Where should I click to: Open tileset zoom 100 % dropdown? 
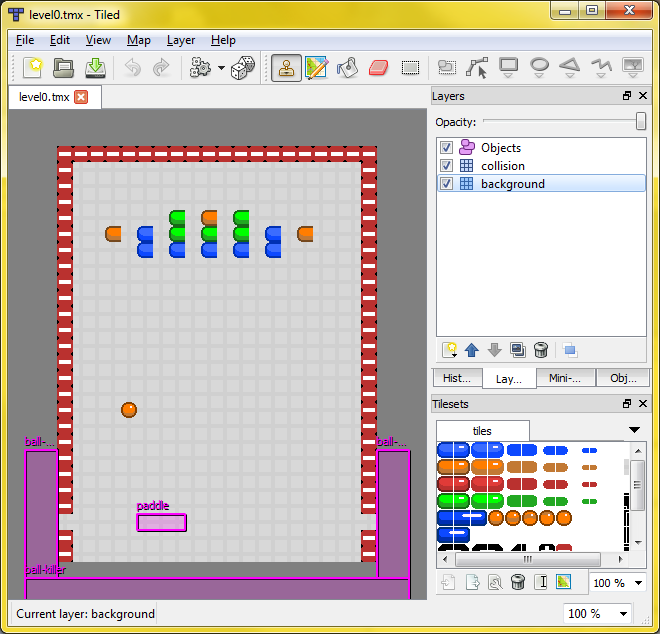(639, 583)
